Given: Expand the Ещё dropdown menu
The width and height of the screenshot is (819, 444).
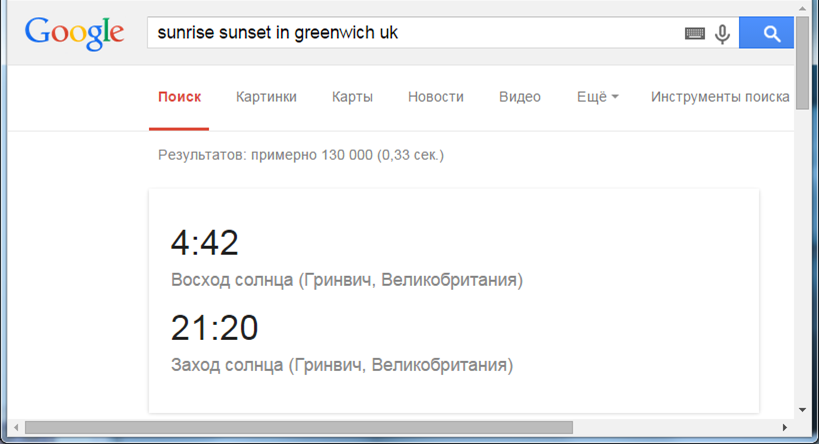Looking at the screenshot, I should [598, 97].
